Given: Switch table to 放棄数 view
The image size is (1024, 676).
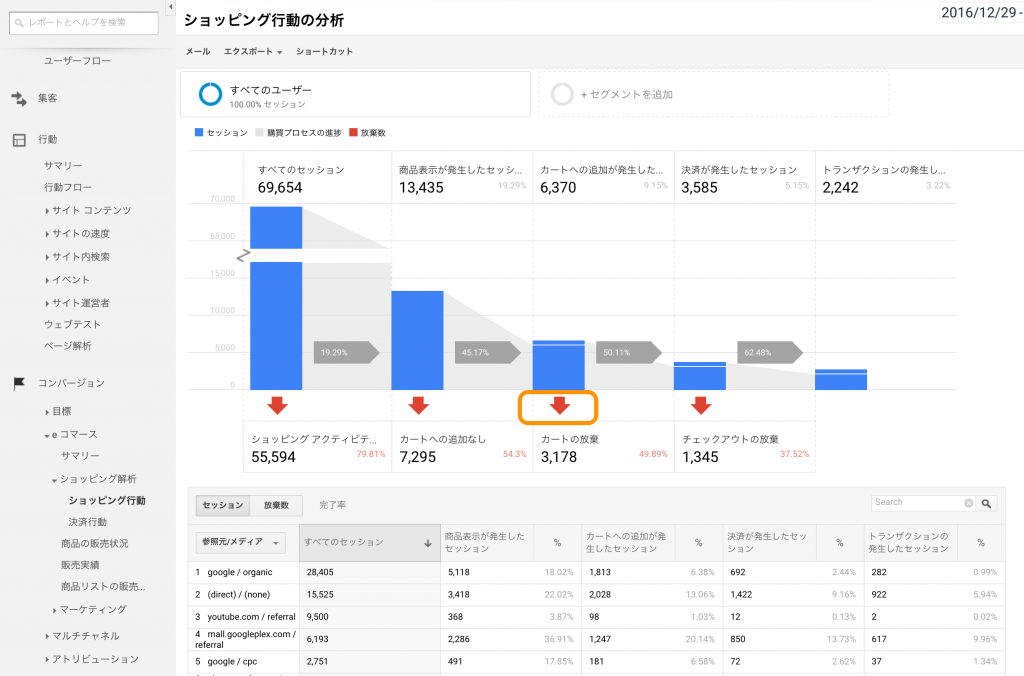Looking at the screenshot, I should 275,506.
